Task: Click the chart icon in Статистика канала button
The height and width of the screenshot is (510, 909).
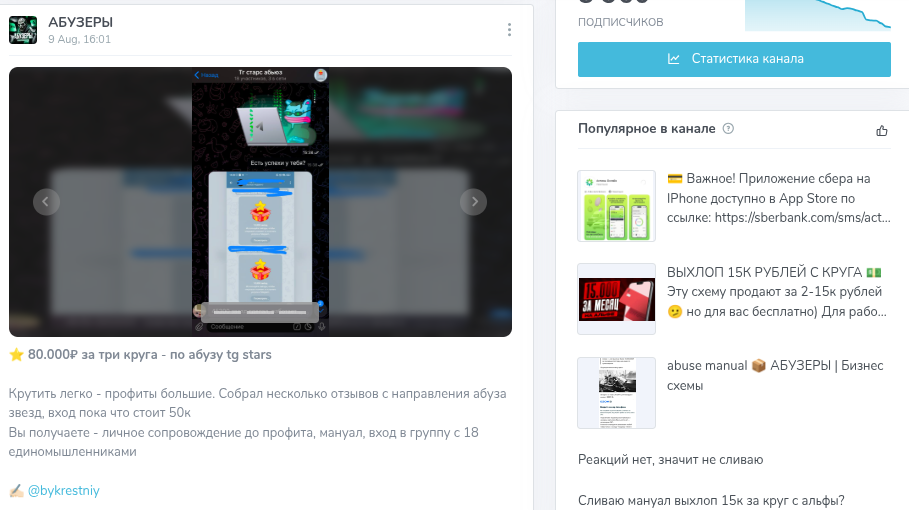Action: coord(674,59)
